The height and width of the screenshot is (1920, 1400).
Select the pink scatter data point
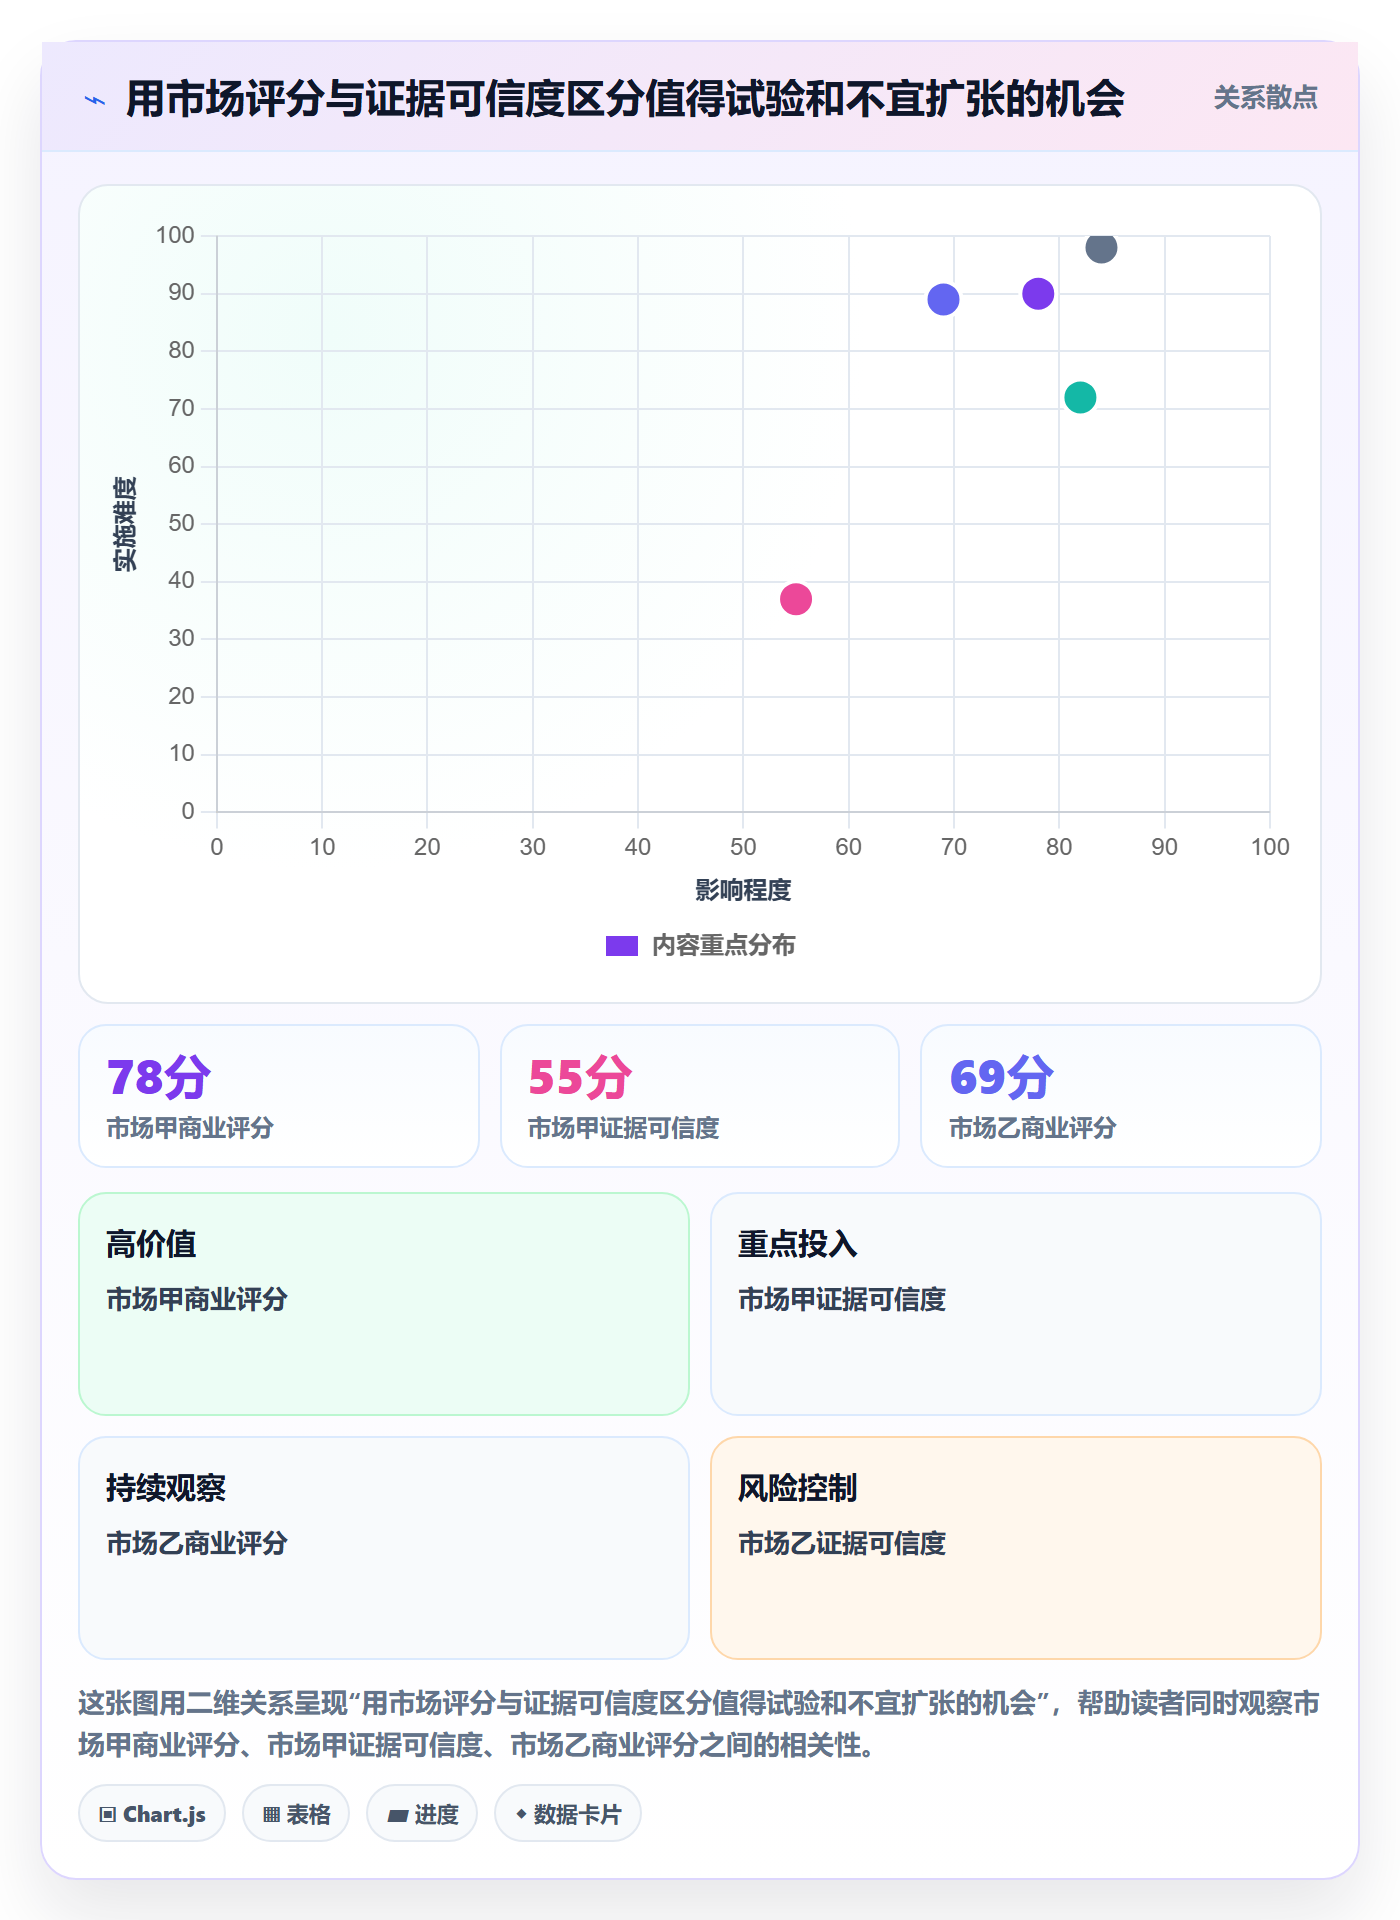[x=796, y=599]
